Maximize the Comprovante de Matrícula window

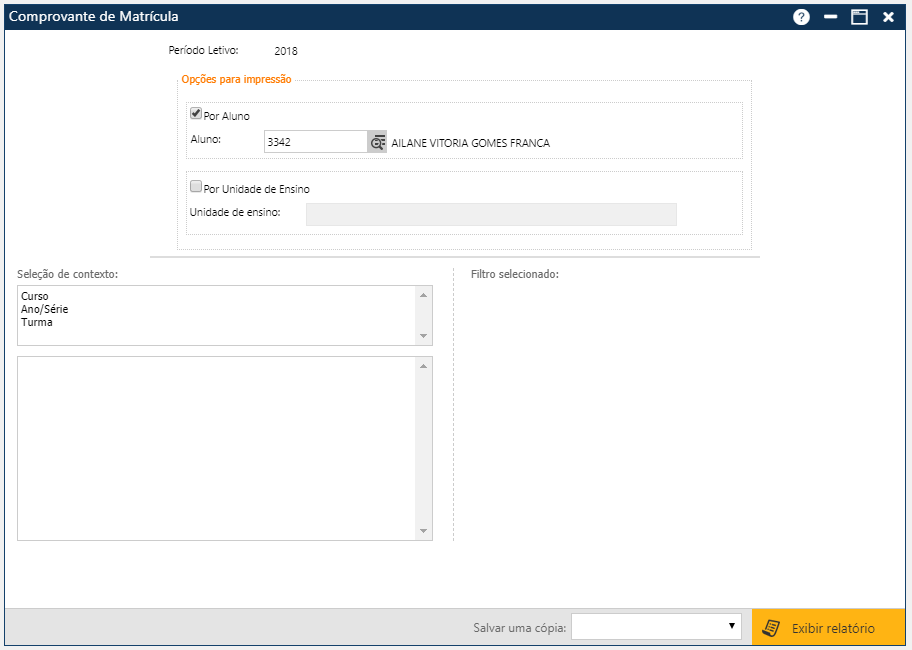[x=858, y=17]
